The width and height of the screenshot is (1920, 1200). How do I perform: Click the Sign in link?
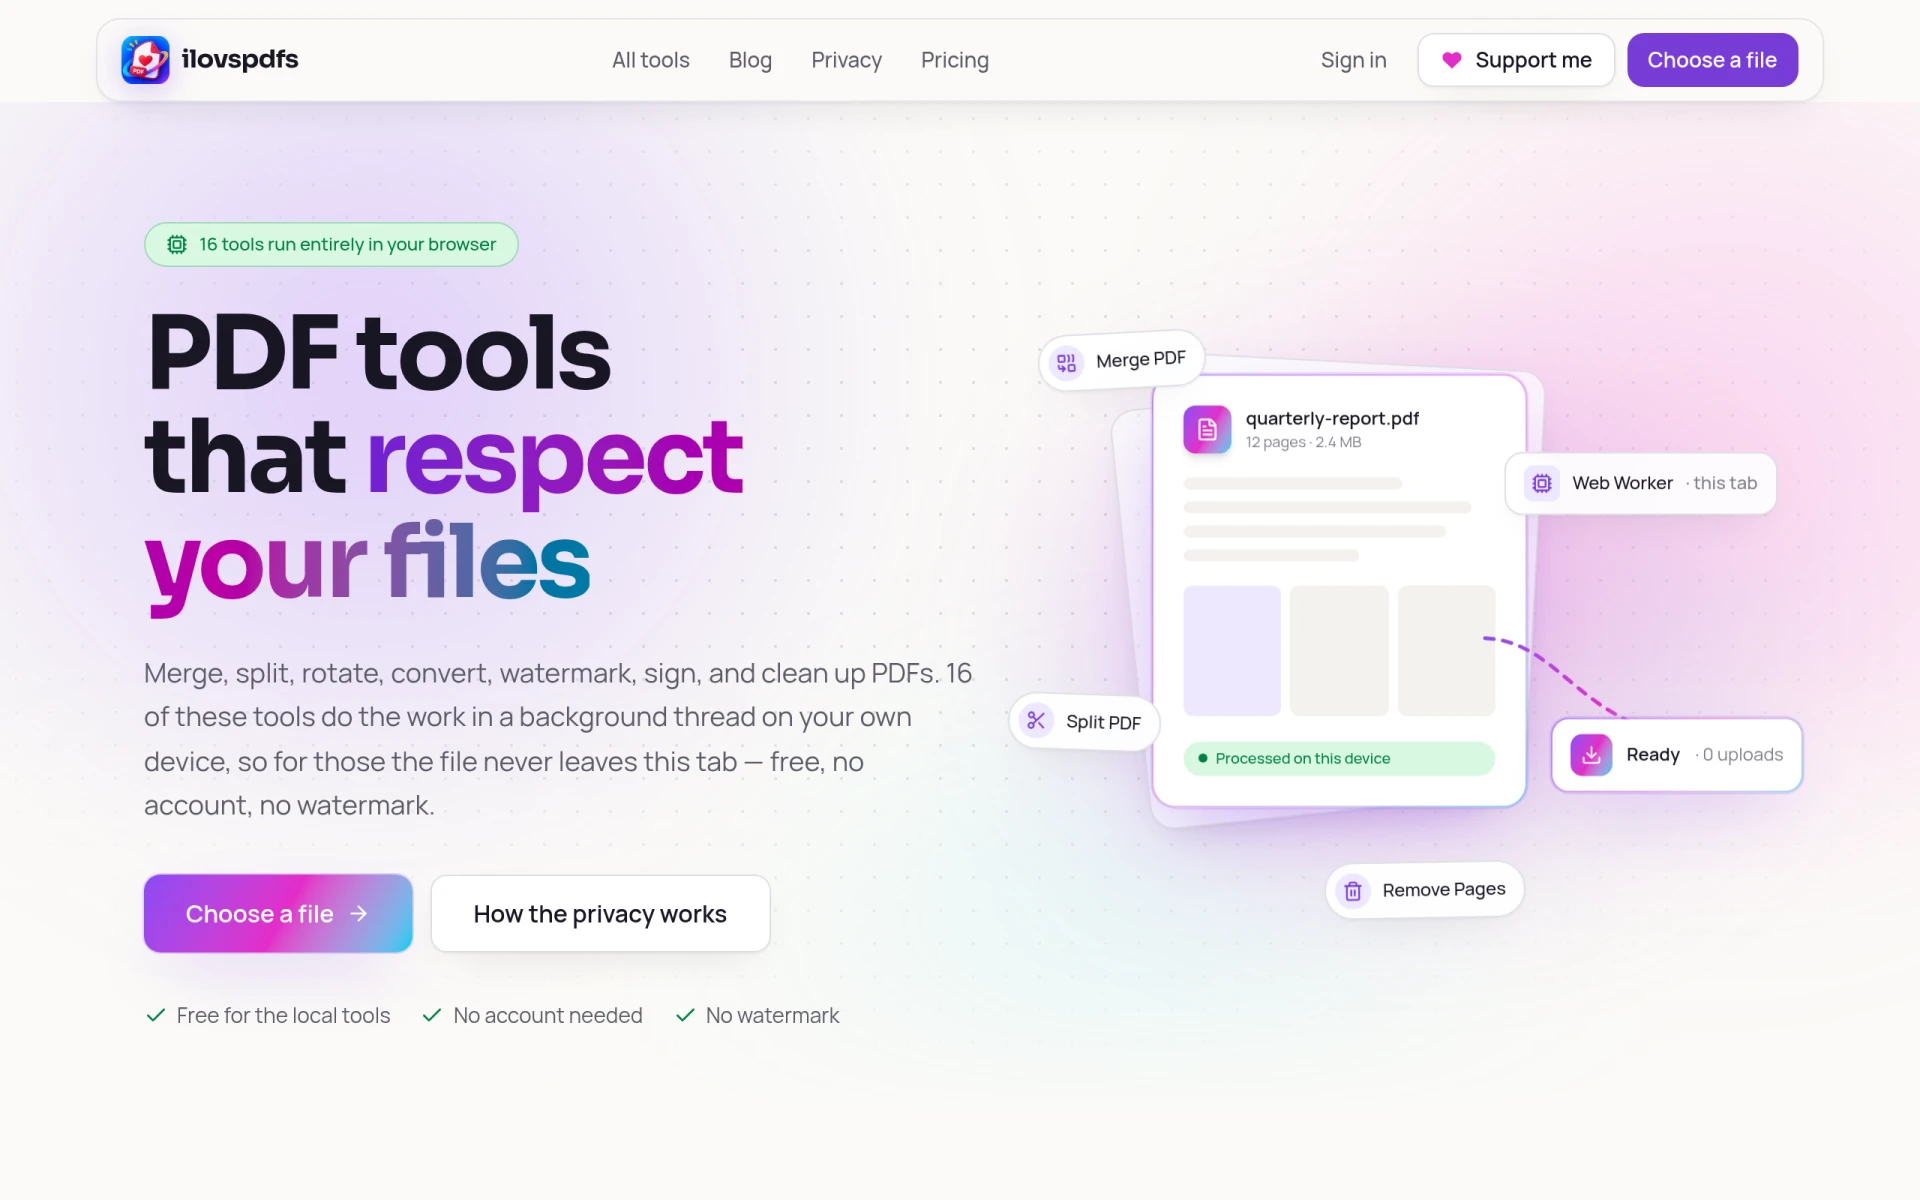click(x=1353, y=60)
